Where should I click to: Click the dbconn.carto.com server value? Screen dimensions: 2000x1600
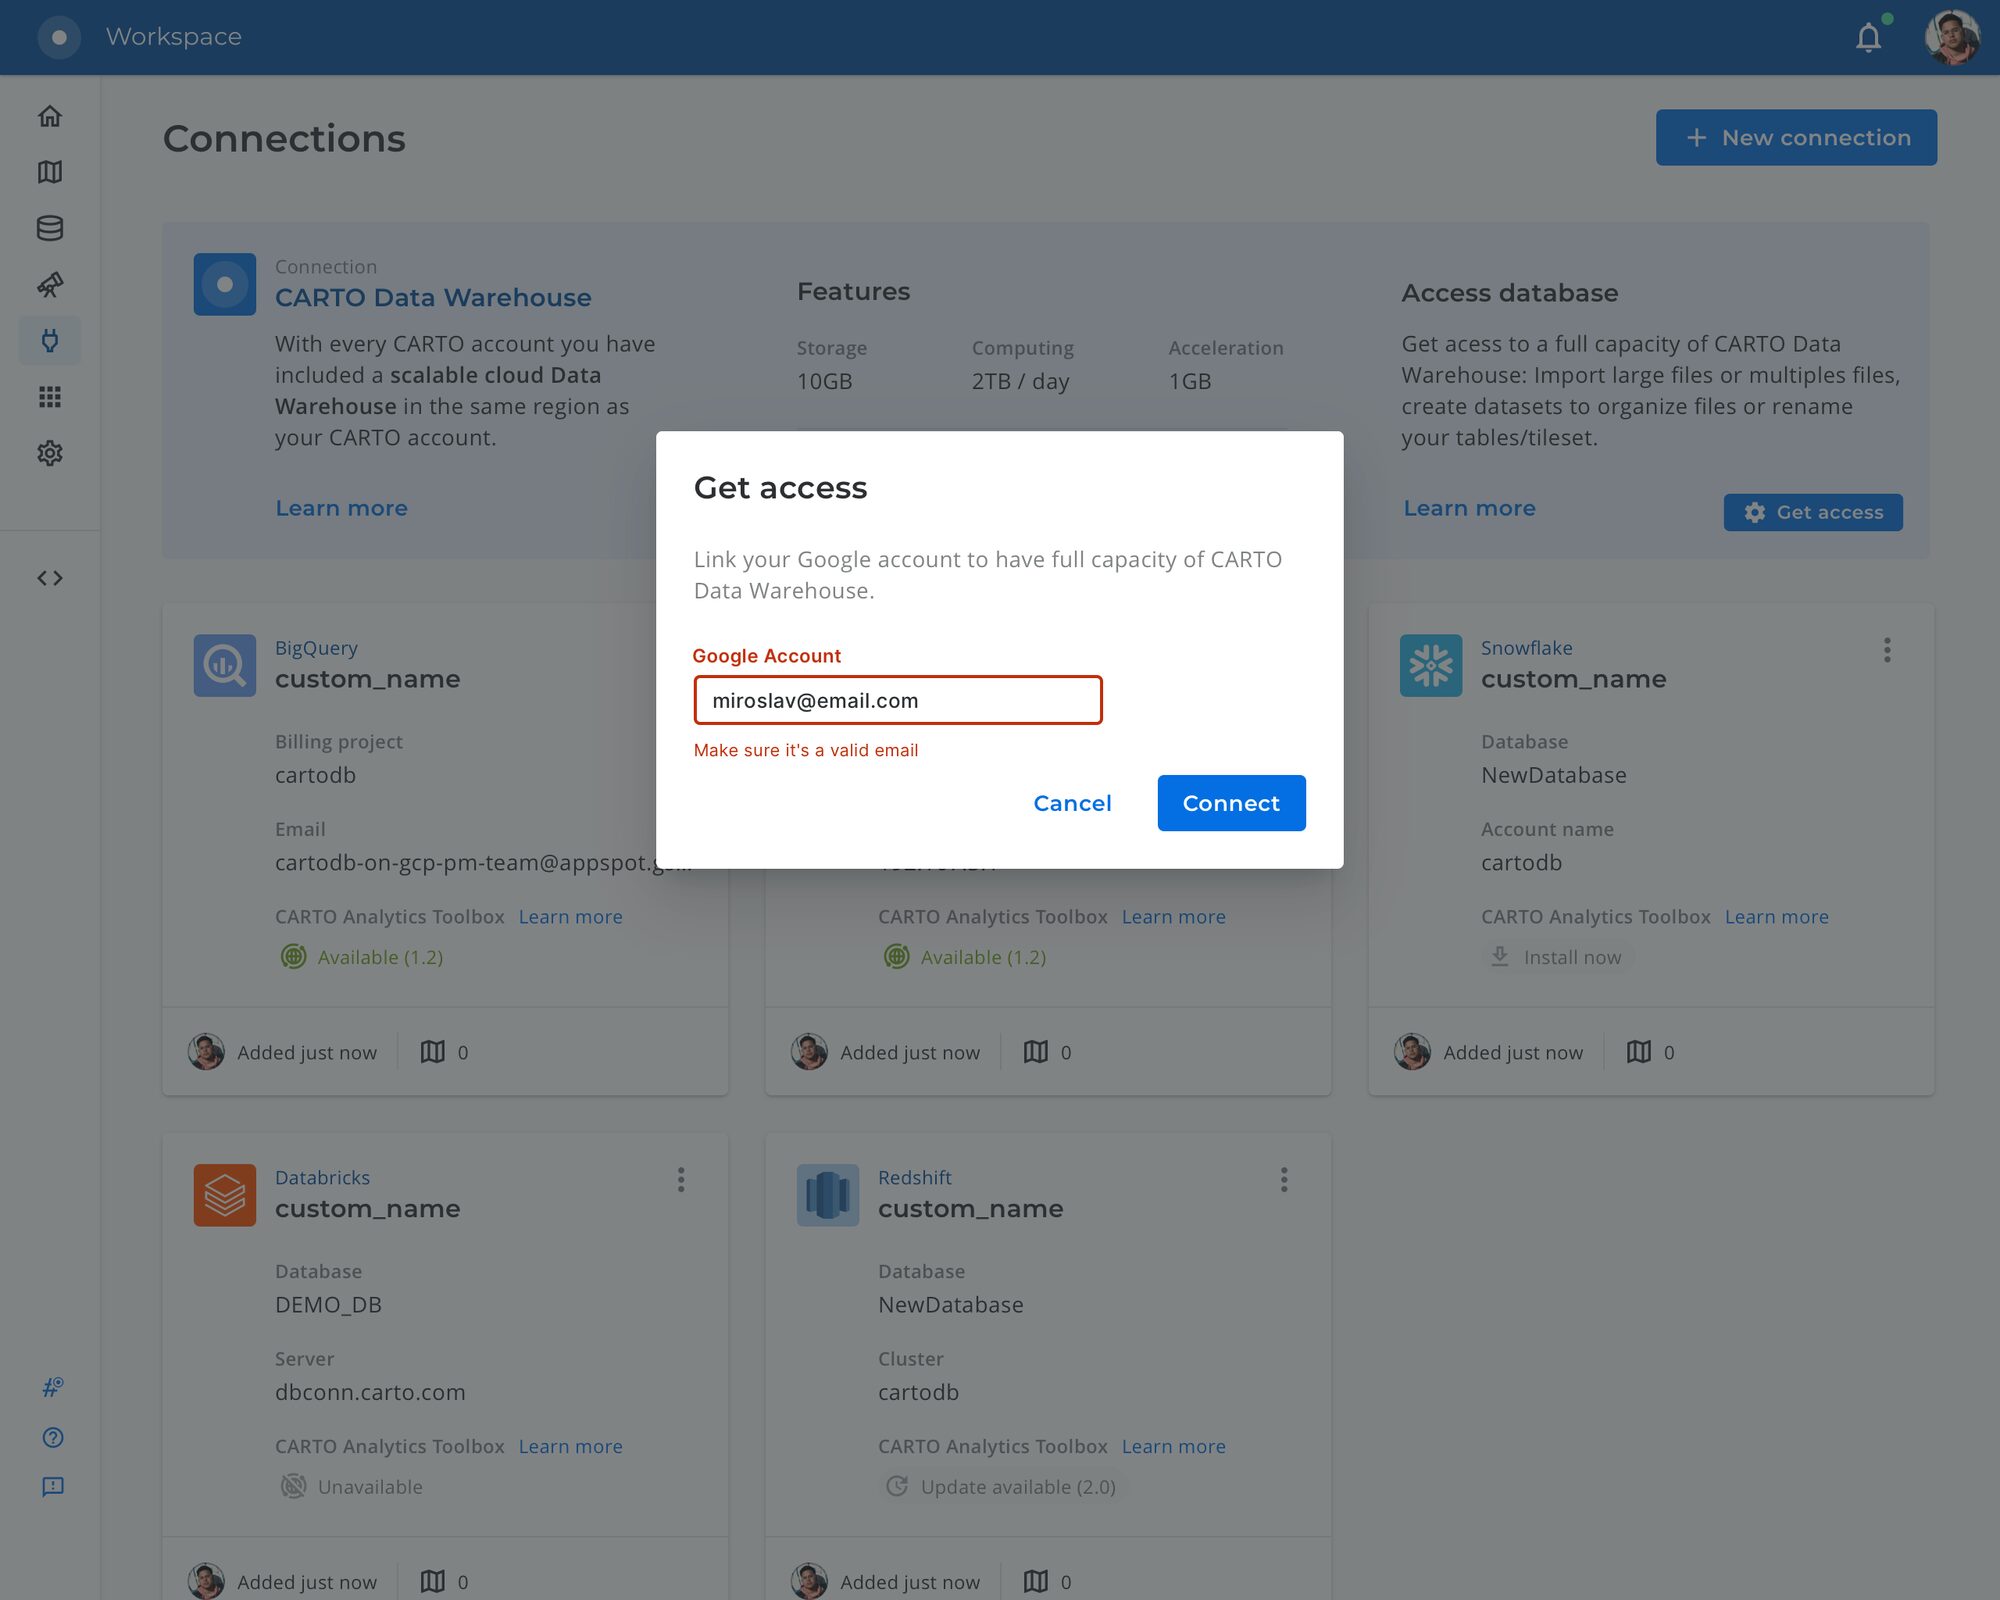point(370,1393)
